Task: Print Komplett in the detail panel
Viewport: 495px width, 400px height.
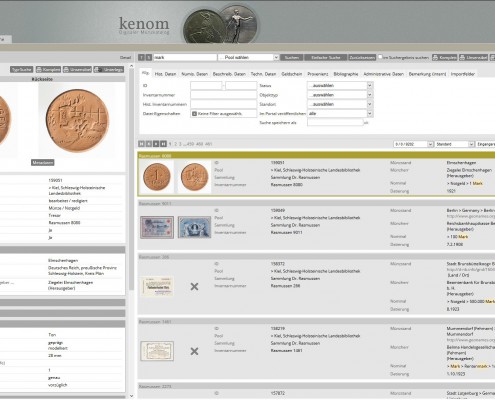Action: tap(48, 69)
